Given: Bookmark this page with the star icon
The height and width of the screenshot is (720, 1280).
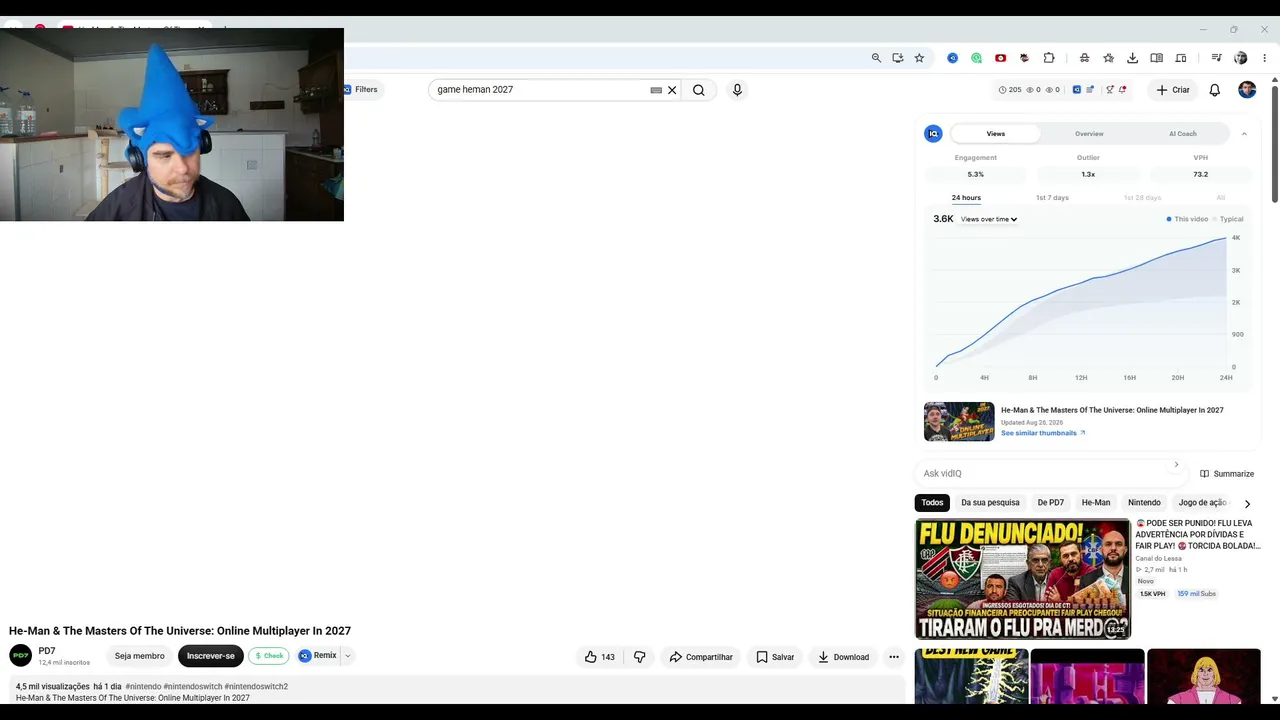Looking at the screenshot, I should point(919,58).
